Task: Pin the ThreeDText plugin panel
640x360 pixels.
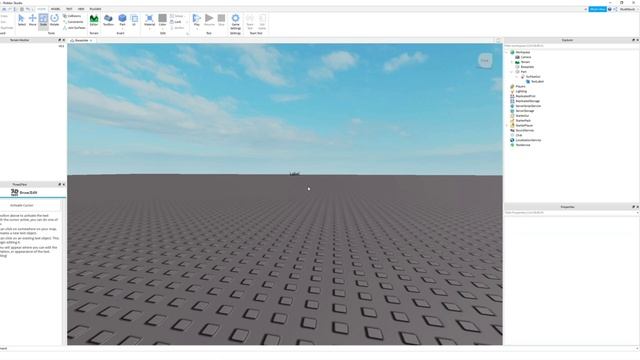Action: pos(60,184)
